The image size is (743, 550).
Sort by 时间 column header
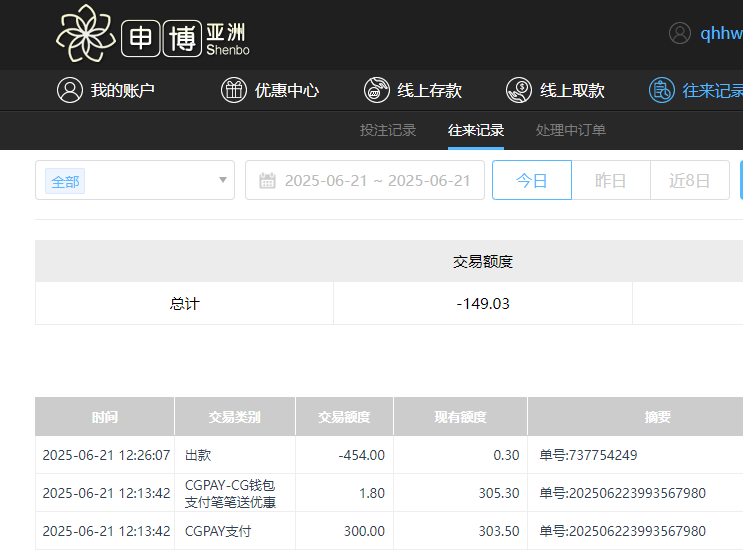click(x=104, y=417)
